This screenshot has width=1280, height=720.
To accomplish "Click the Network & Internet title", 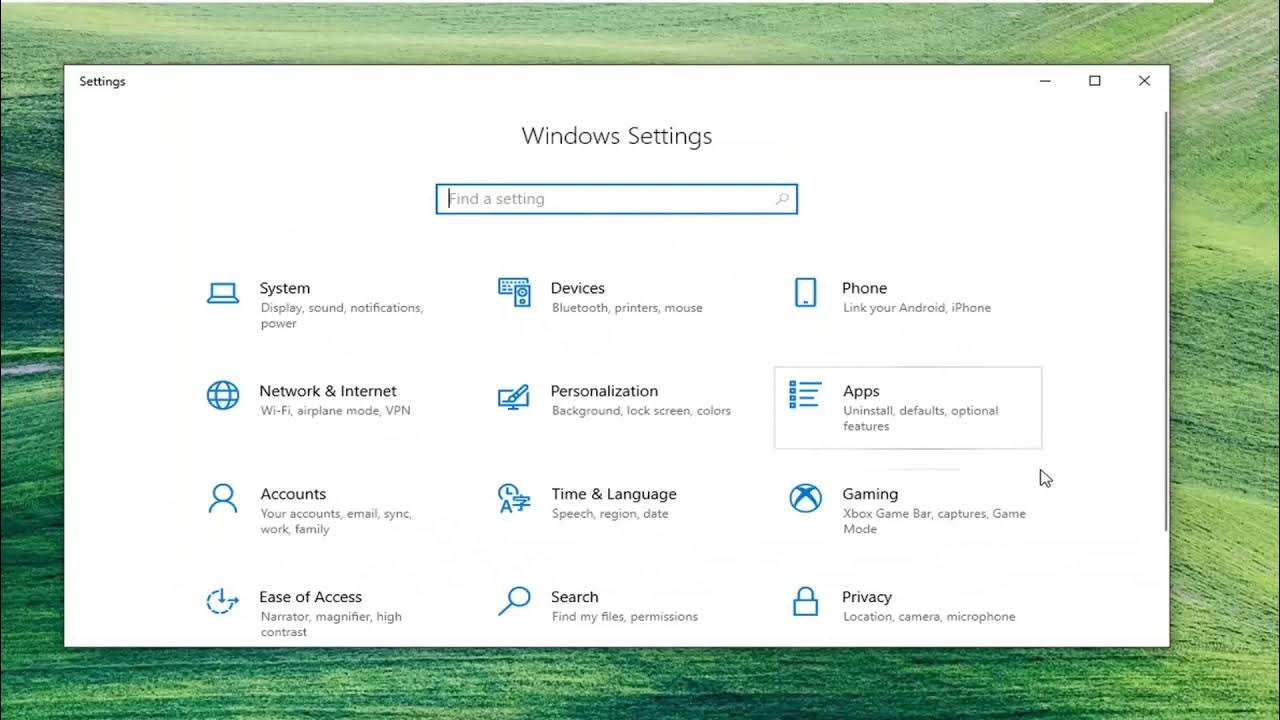I will tap(328, 391).
